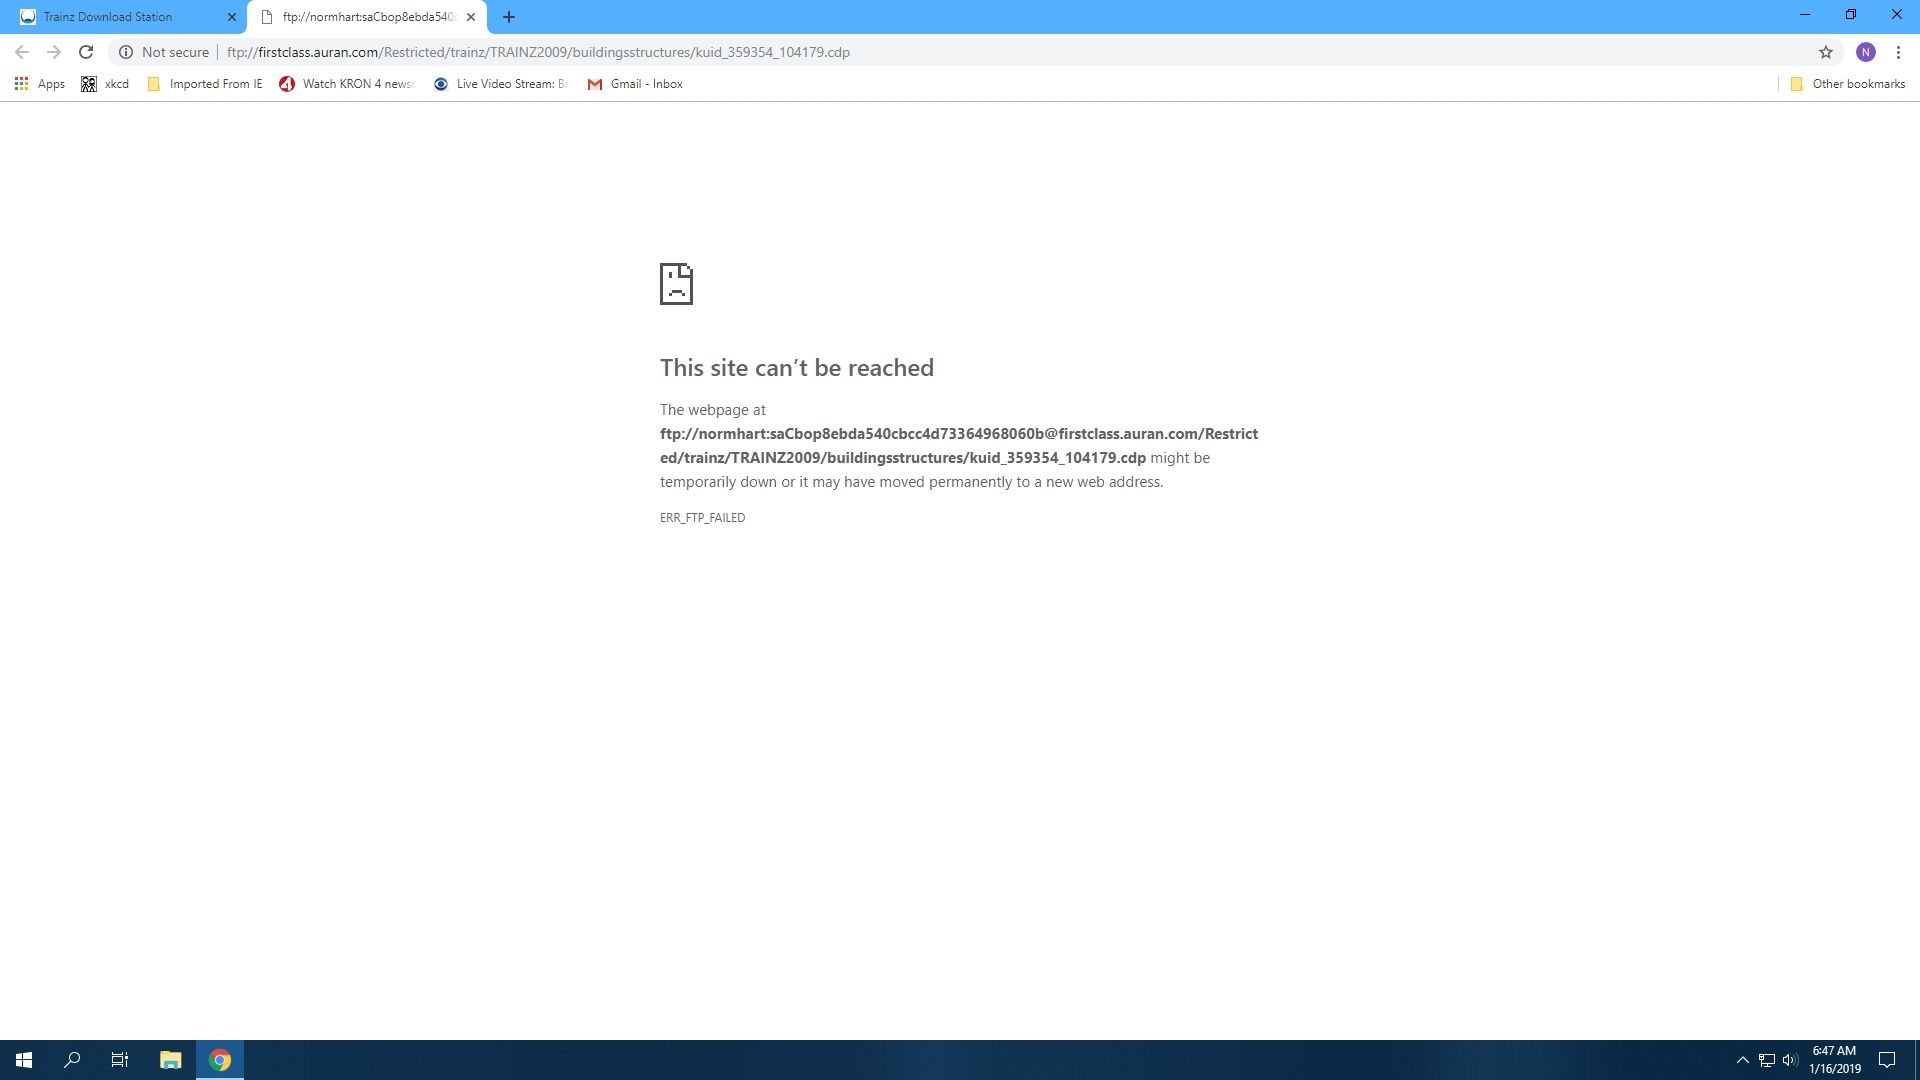Image resolution: width=1920 pixels, height=1080 pixels.
Task: Open the user profile avatar
Action: [x=1865, y=52]
